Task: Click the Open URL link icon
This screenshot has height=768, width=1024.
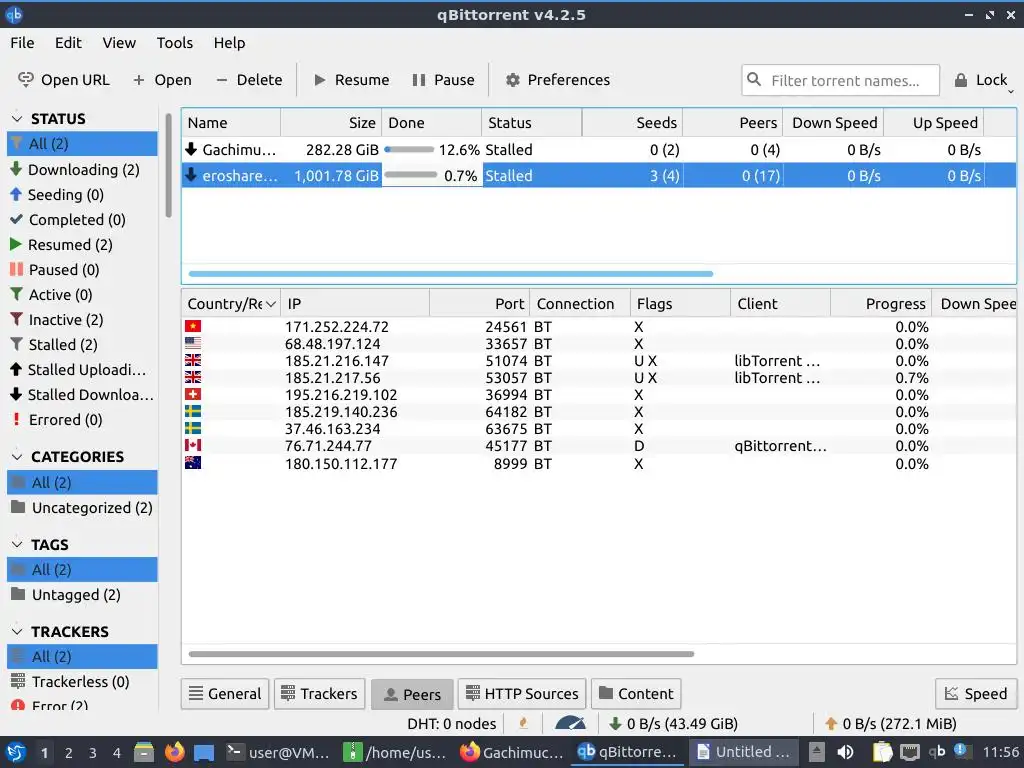Action: coord(25,80)
